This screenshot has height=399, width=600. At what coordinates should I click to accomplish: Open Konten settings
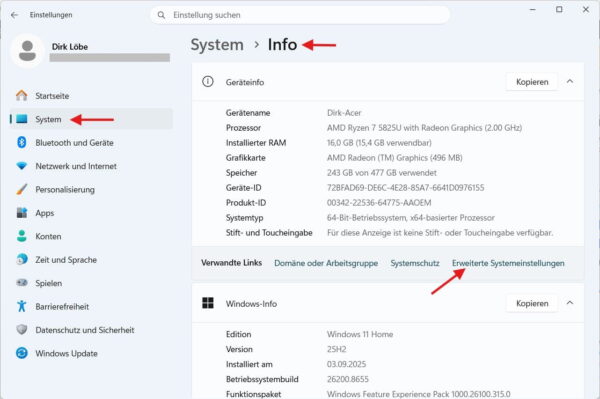[x=91, y=236]
